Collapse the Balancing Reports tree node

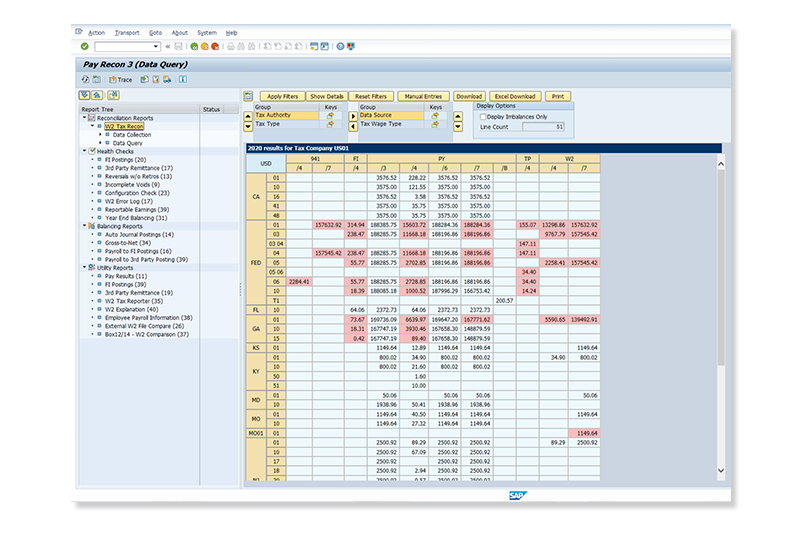coord(84,225)
